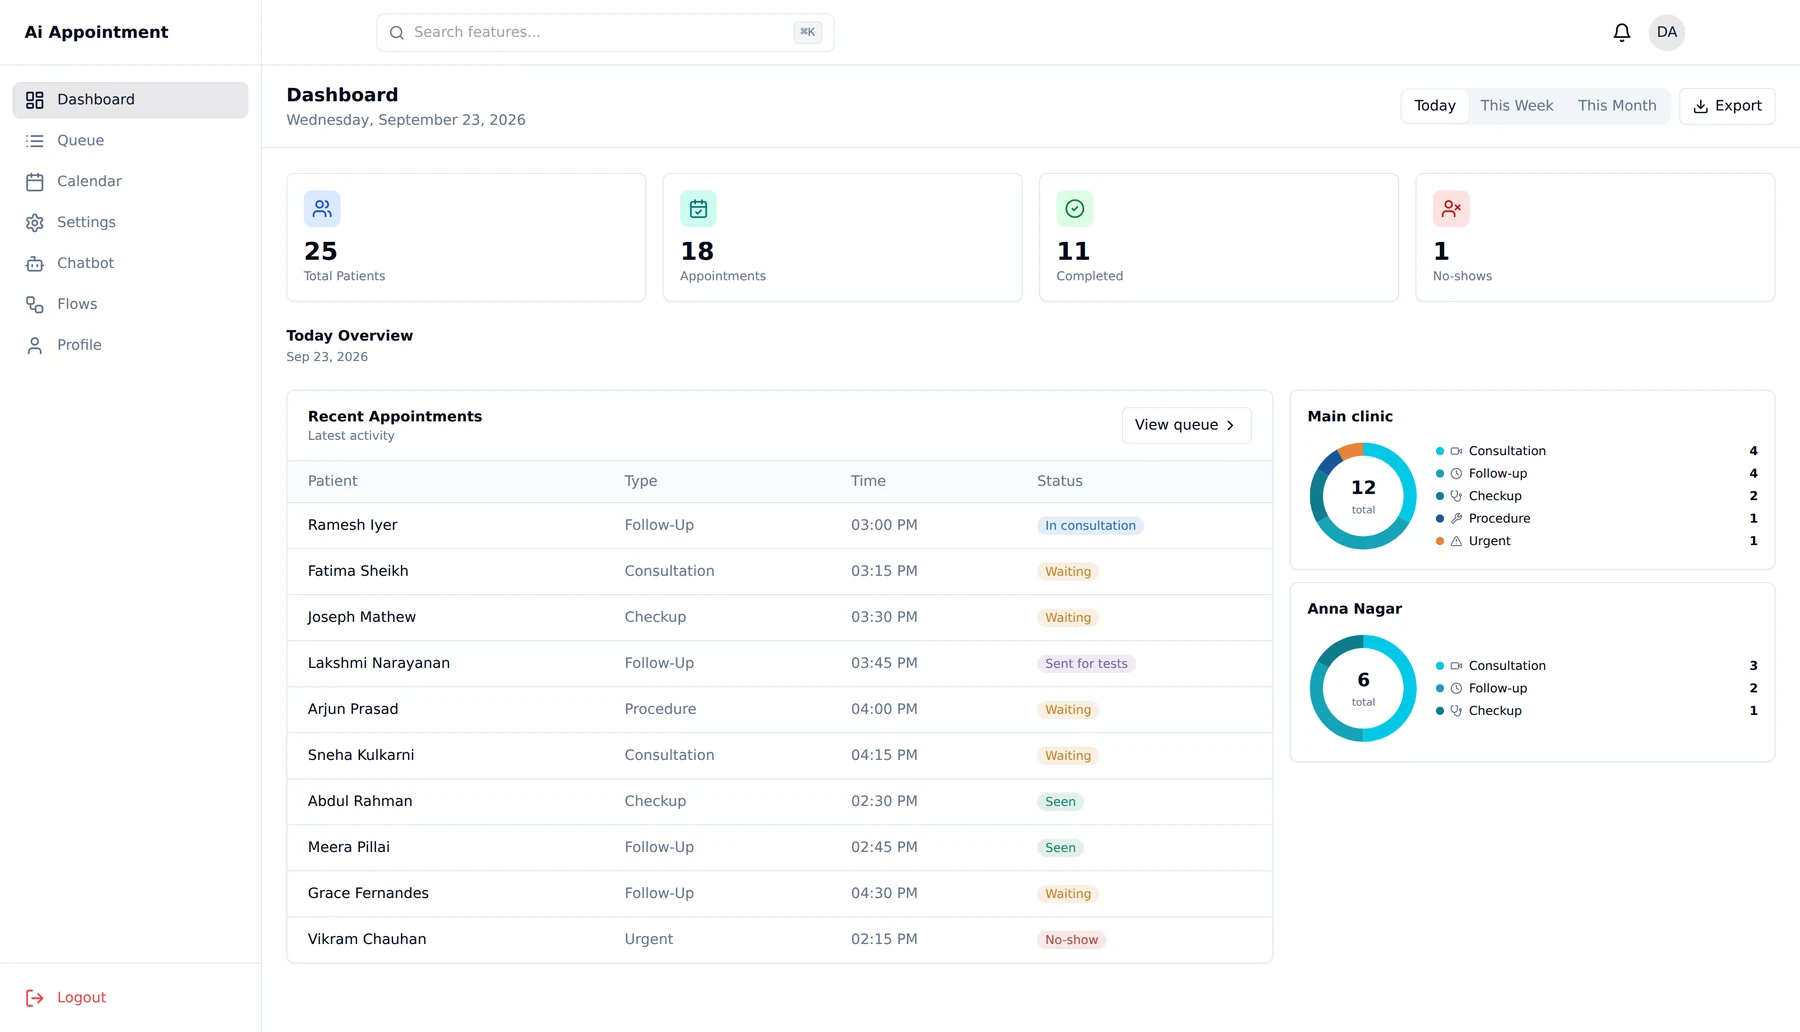
Task: Open the Queue menu item
Action: click(130, 141)
